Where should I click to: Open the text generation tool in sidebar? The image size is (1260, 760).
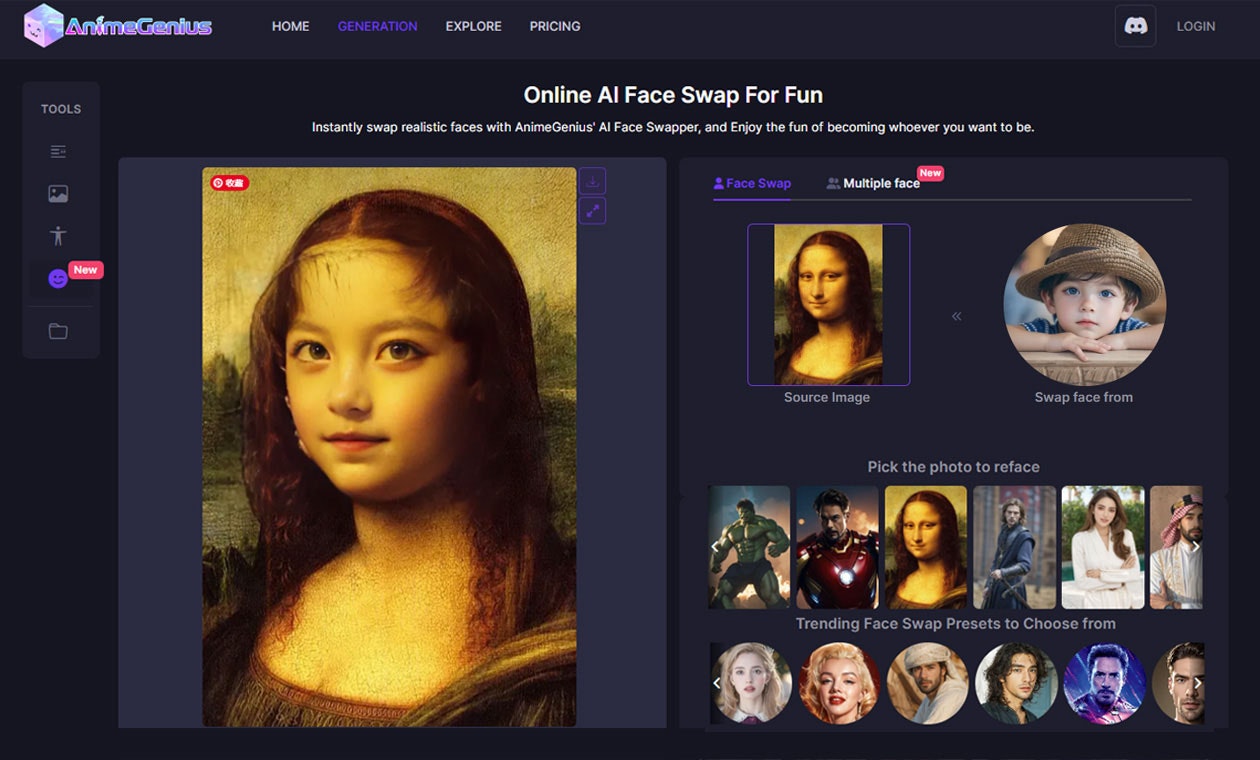click(58, 152)
